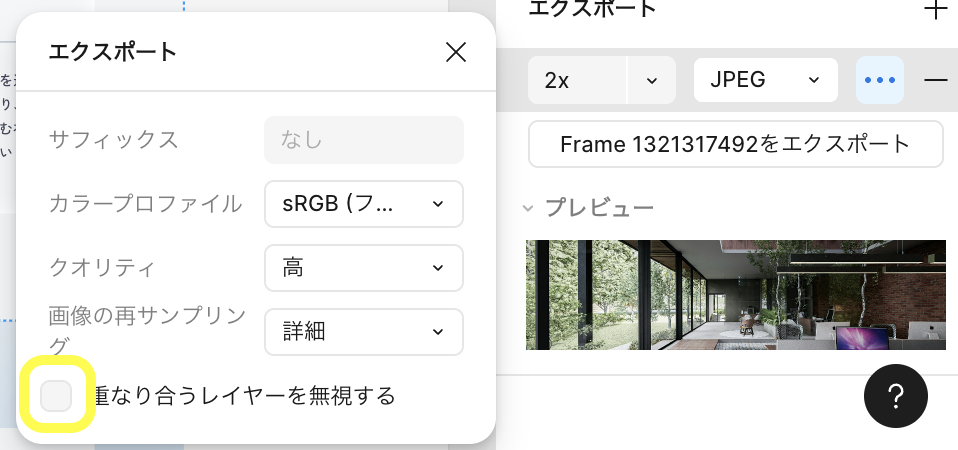Click the export preview image thumbnail
The height and width of the screenshot is (450, 958).
pyautogui.click(x=735, y=295)
